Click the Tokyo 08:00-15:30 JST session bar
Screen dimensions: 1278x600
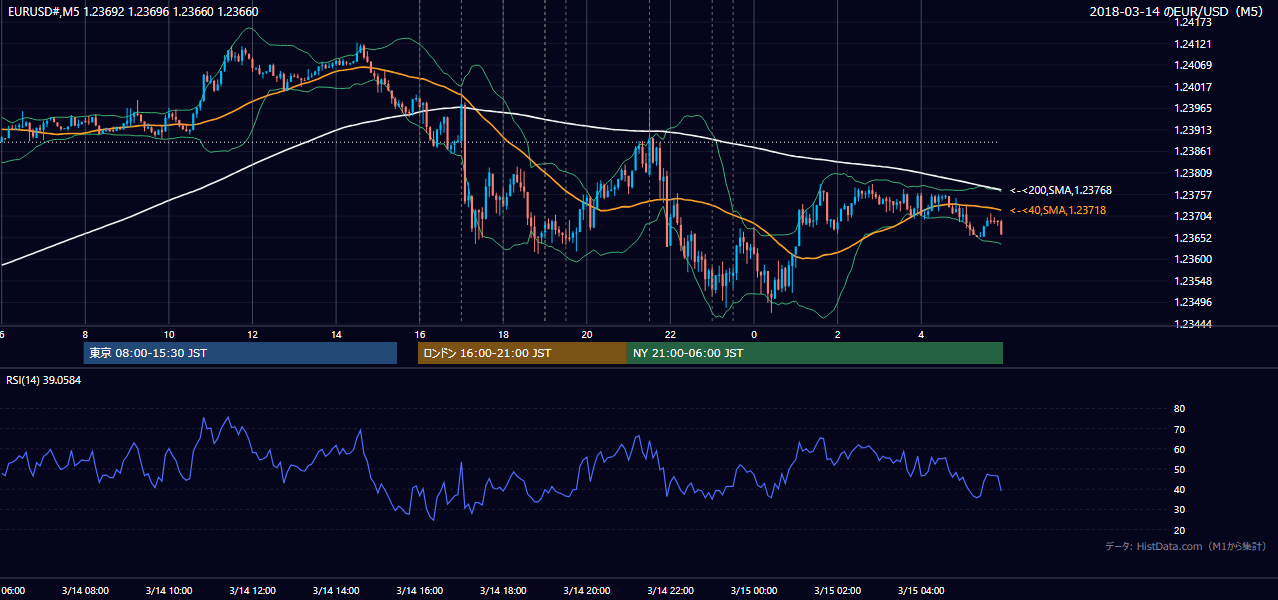pyautogui.click(x=240, y=353)
